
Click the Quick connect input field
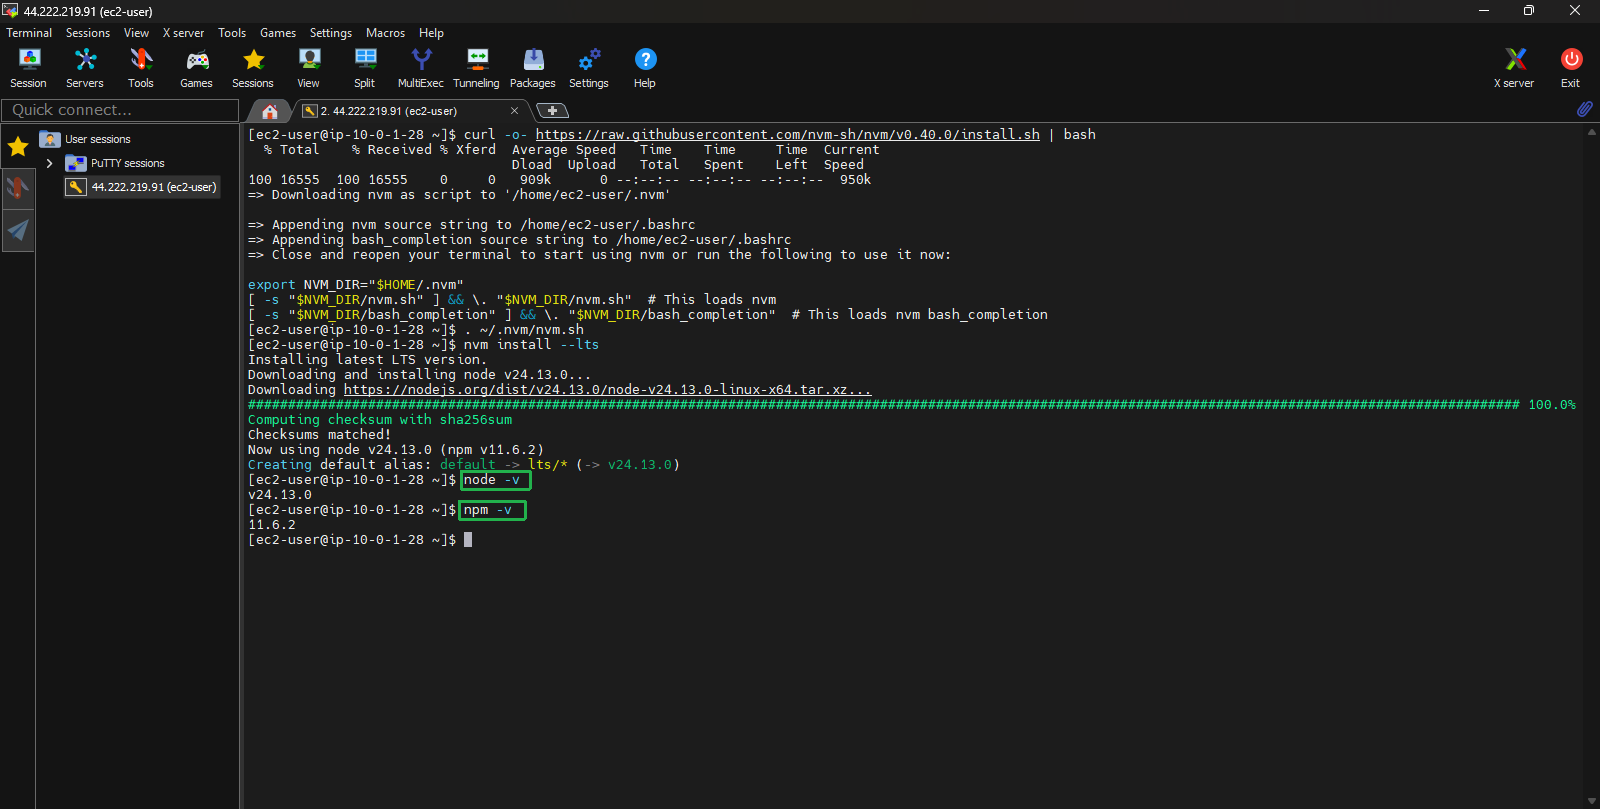point(120,110)
